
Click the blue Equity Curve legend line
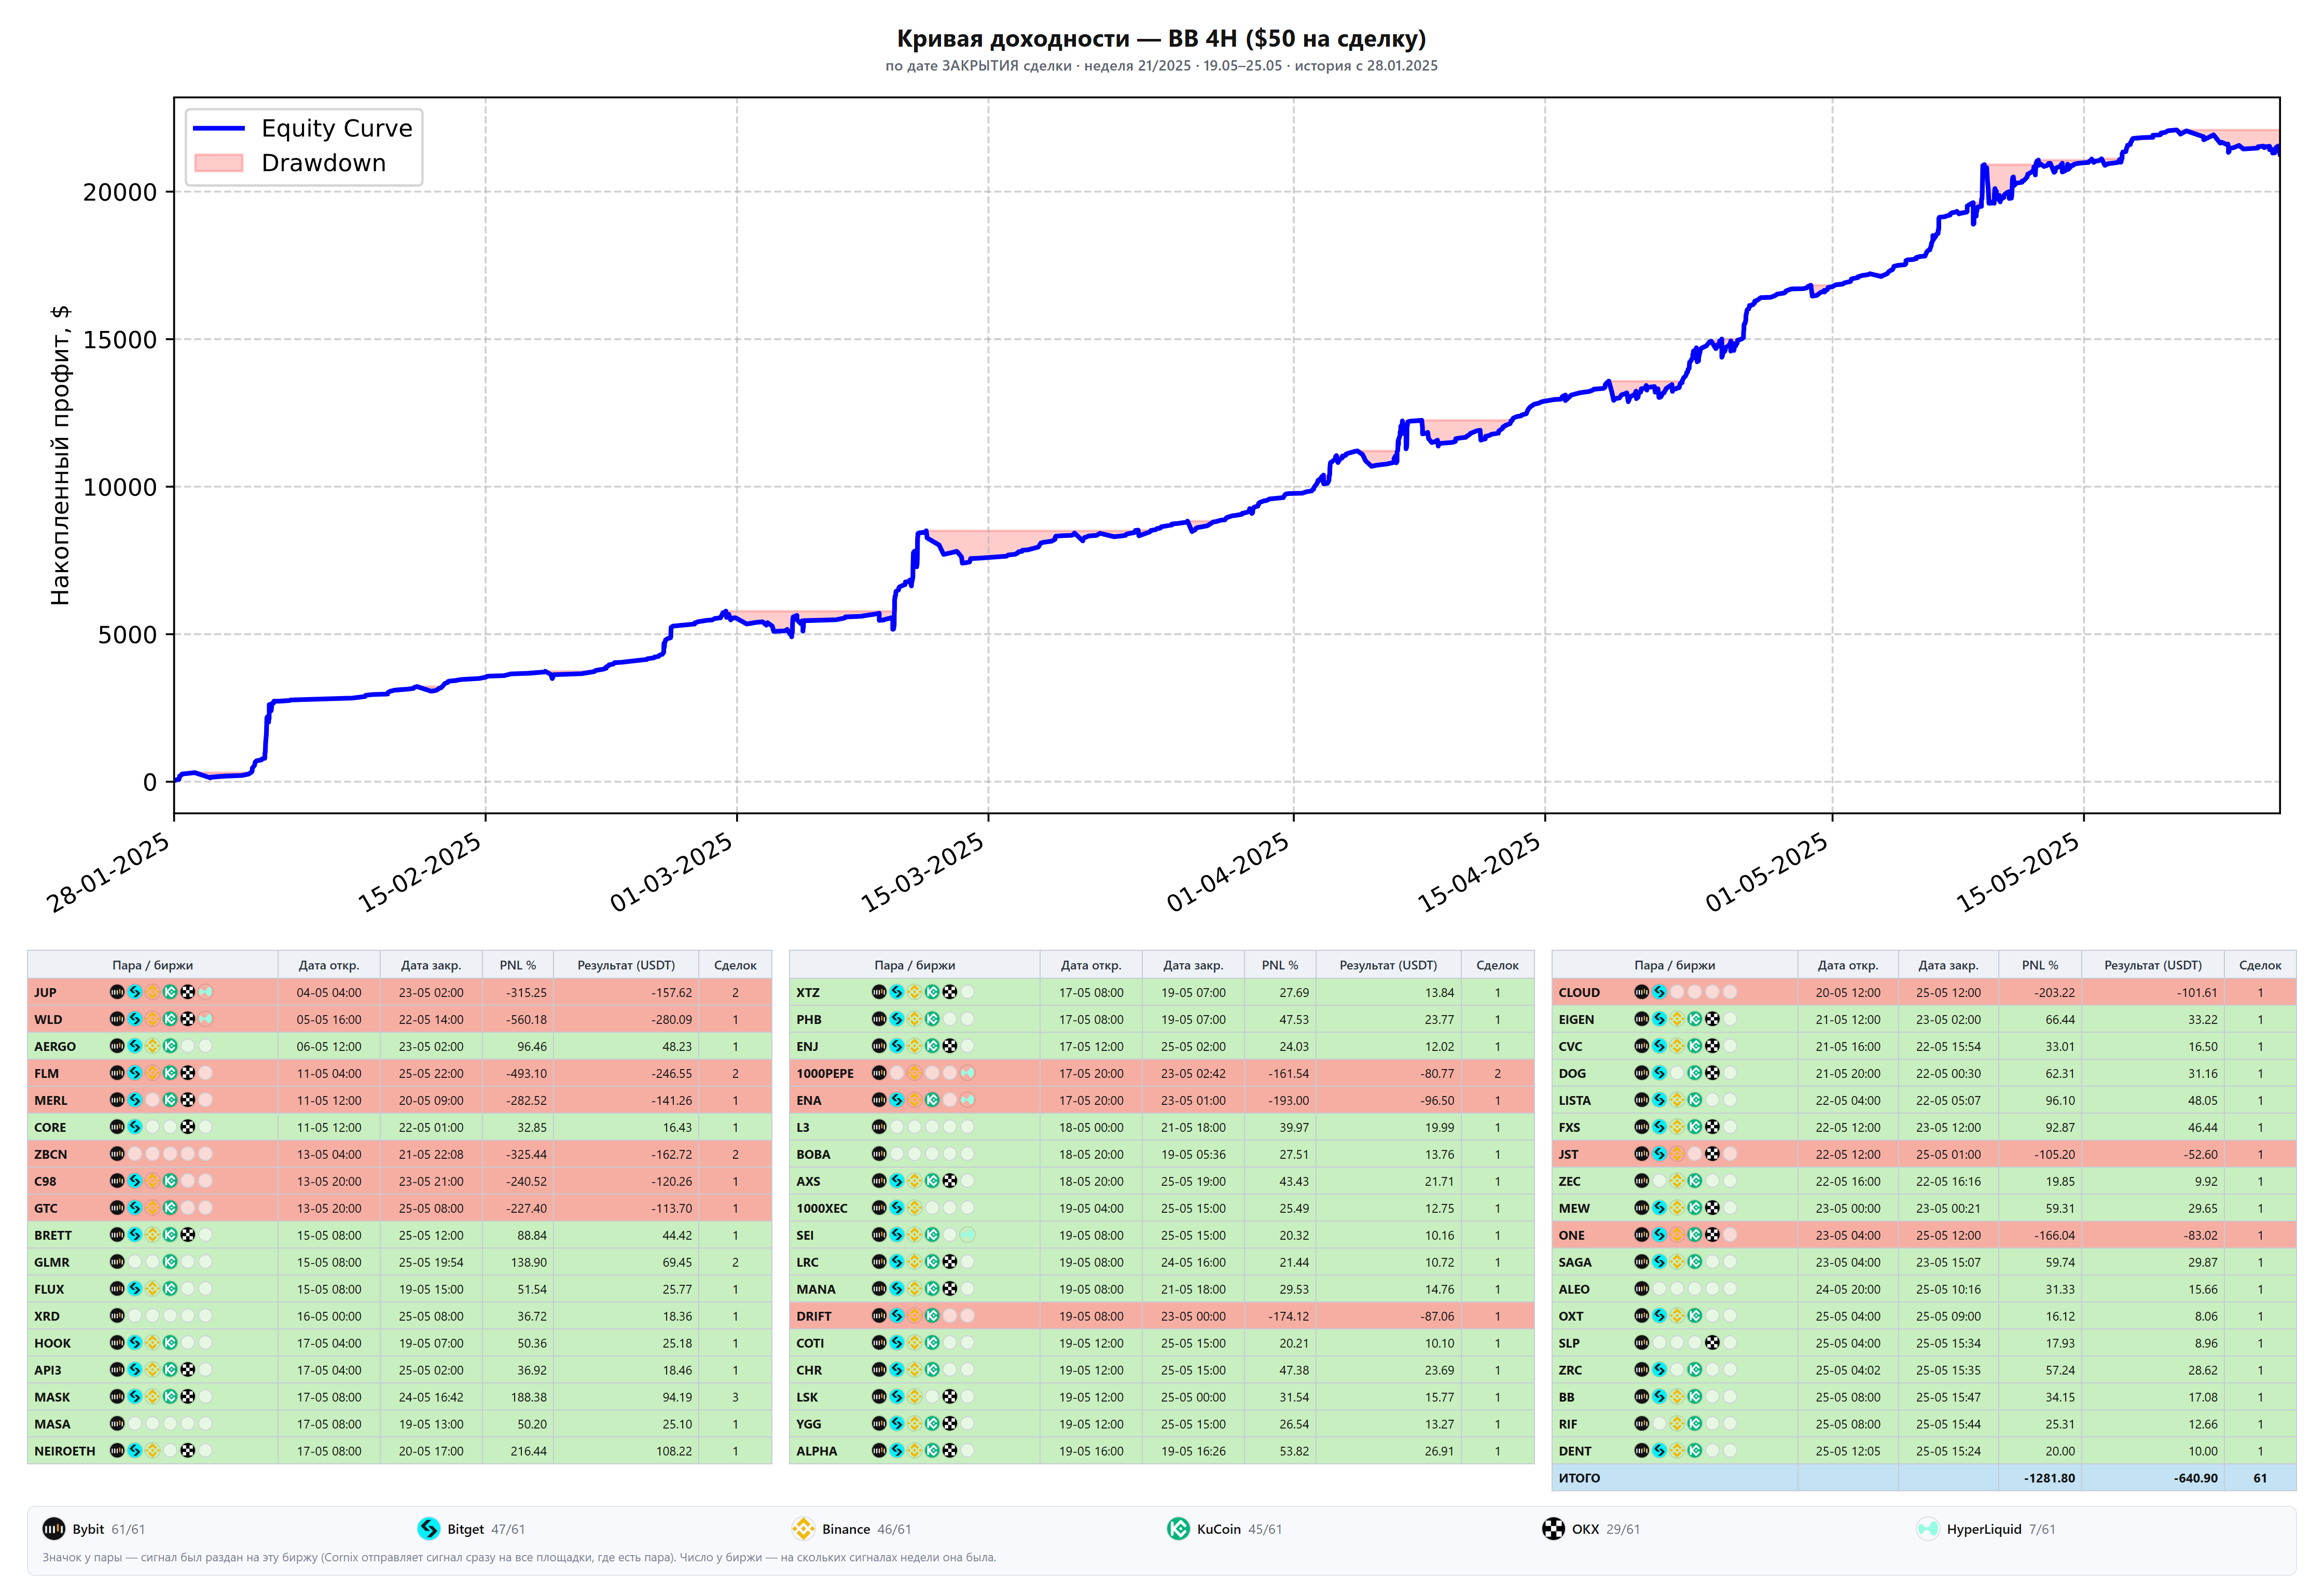coord(218,128)
